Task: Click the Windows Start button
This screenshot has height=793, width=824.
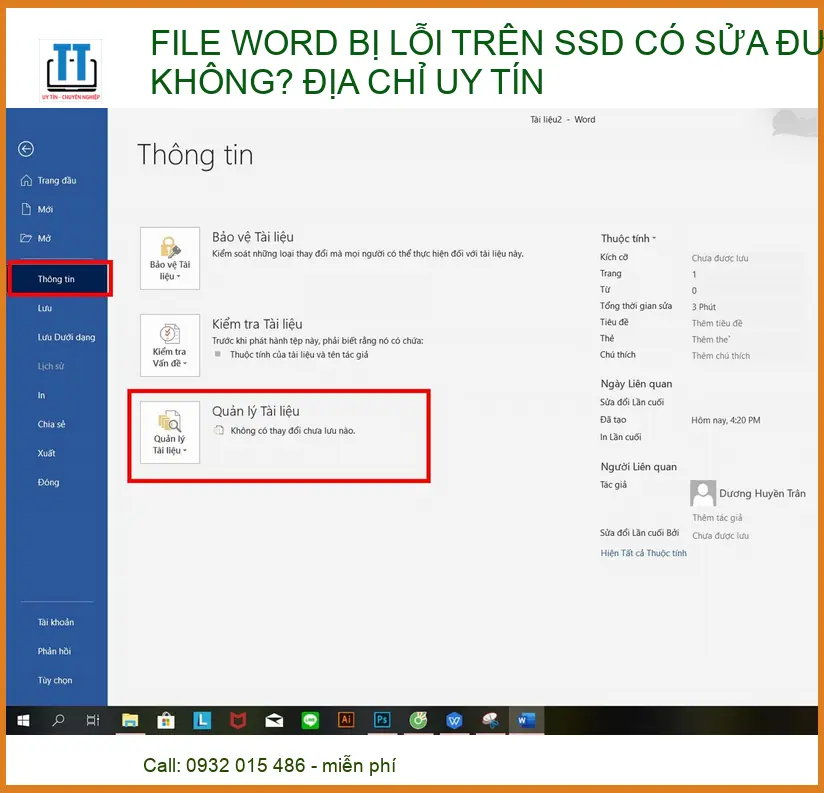Action: coord(23,719)
